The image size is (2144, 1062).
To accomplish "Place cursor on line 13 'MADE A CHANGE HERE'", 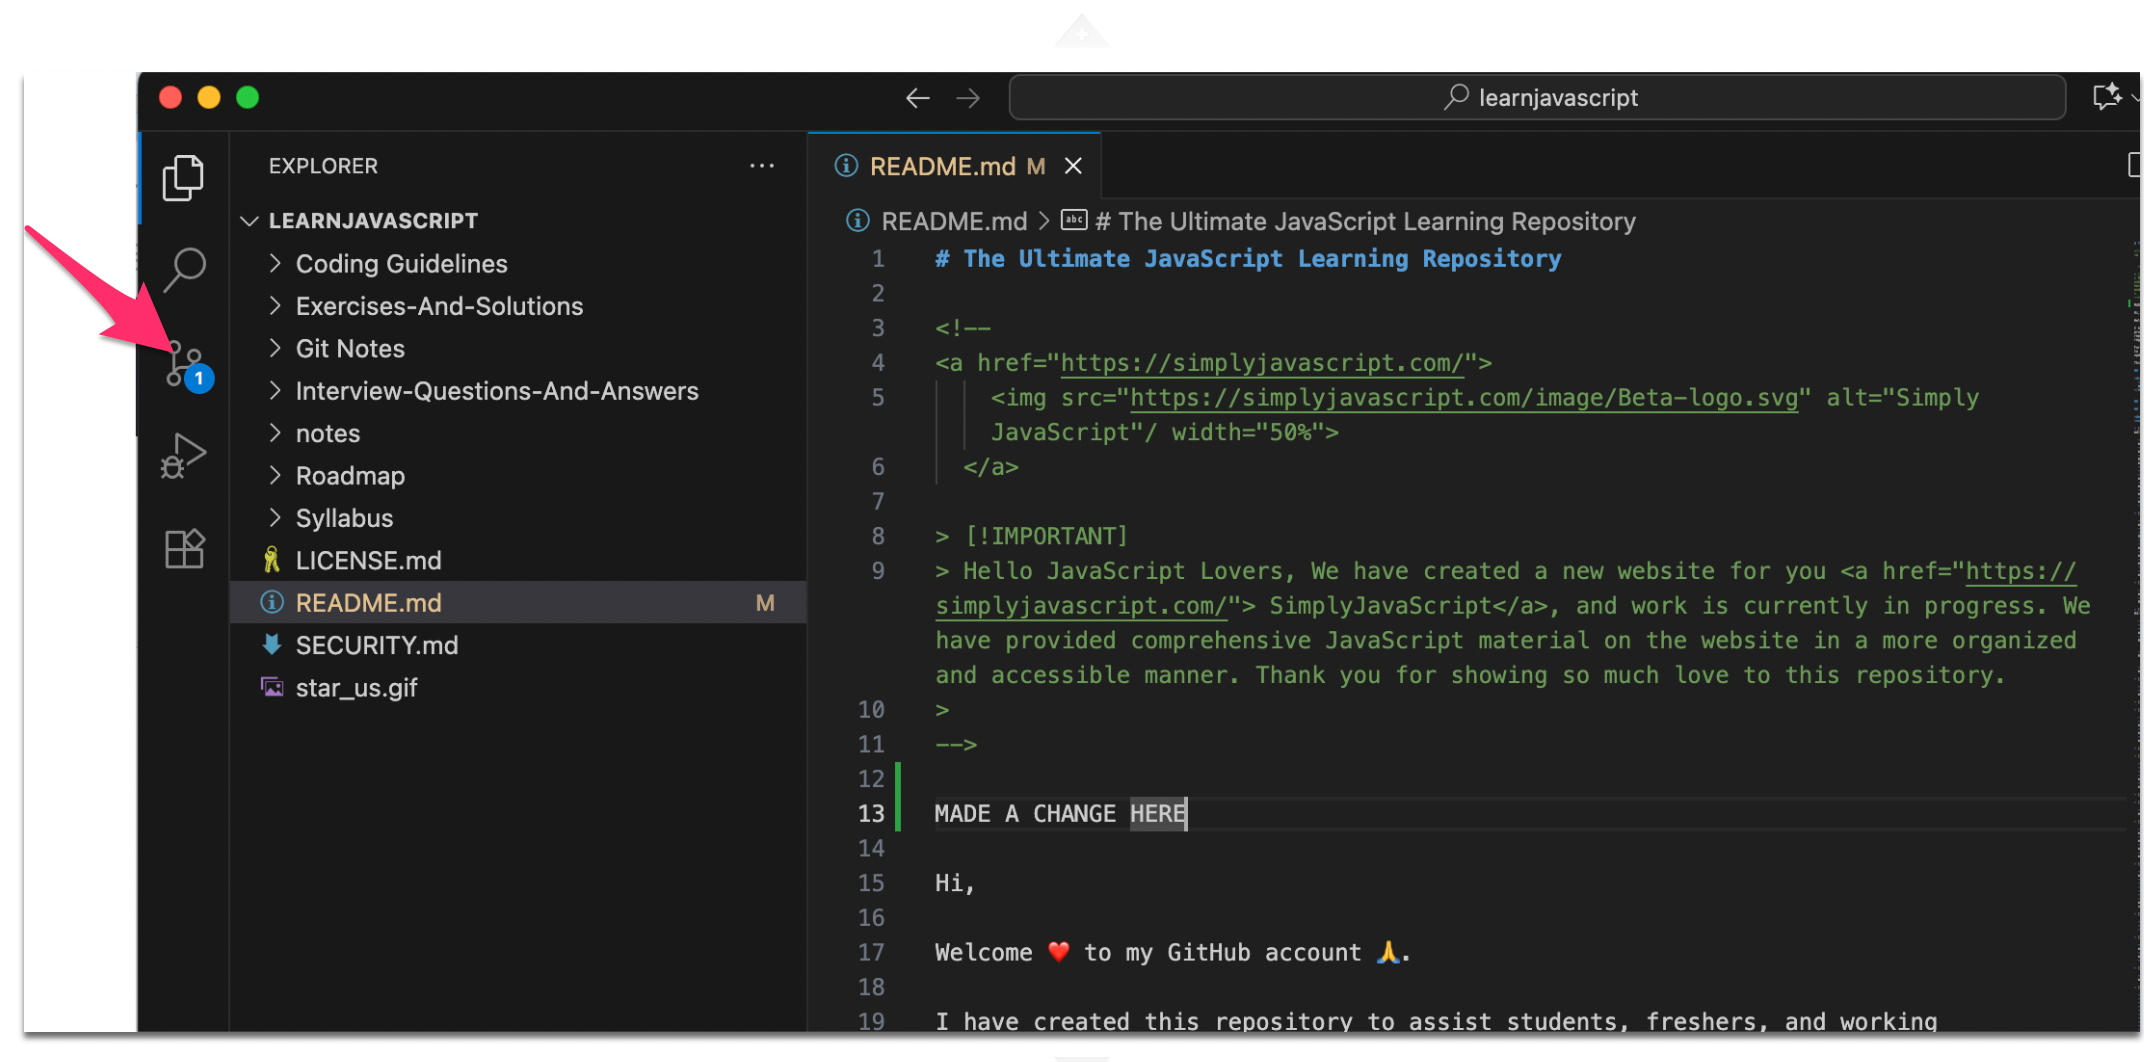I will (1060, 814).
